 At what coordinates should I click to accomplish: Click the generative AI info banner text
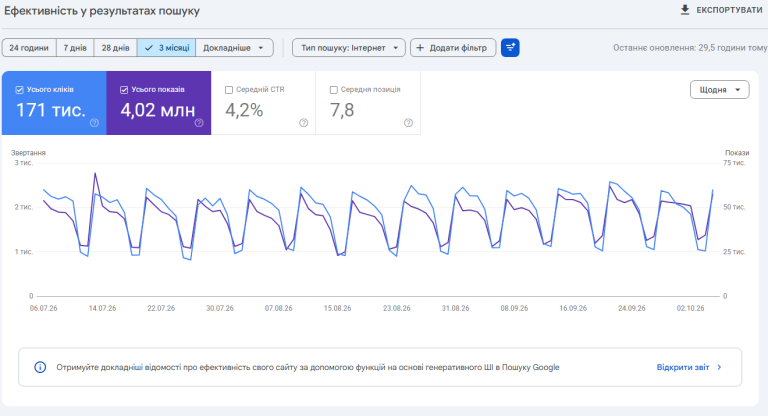tap(308, 367)
